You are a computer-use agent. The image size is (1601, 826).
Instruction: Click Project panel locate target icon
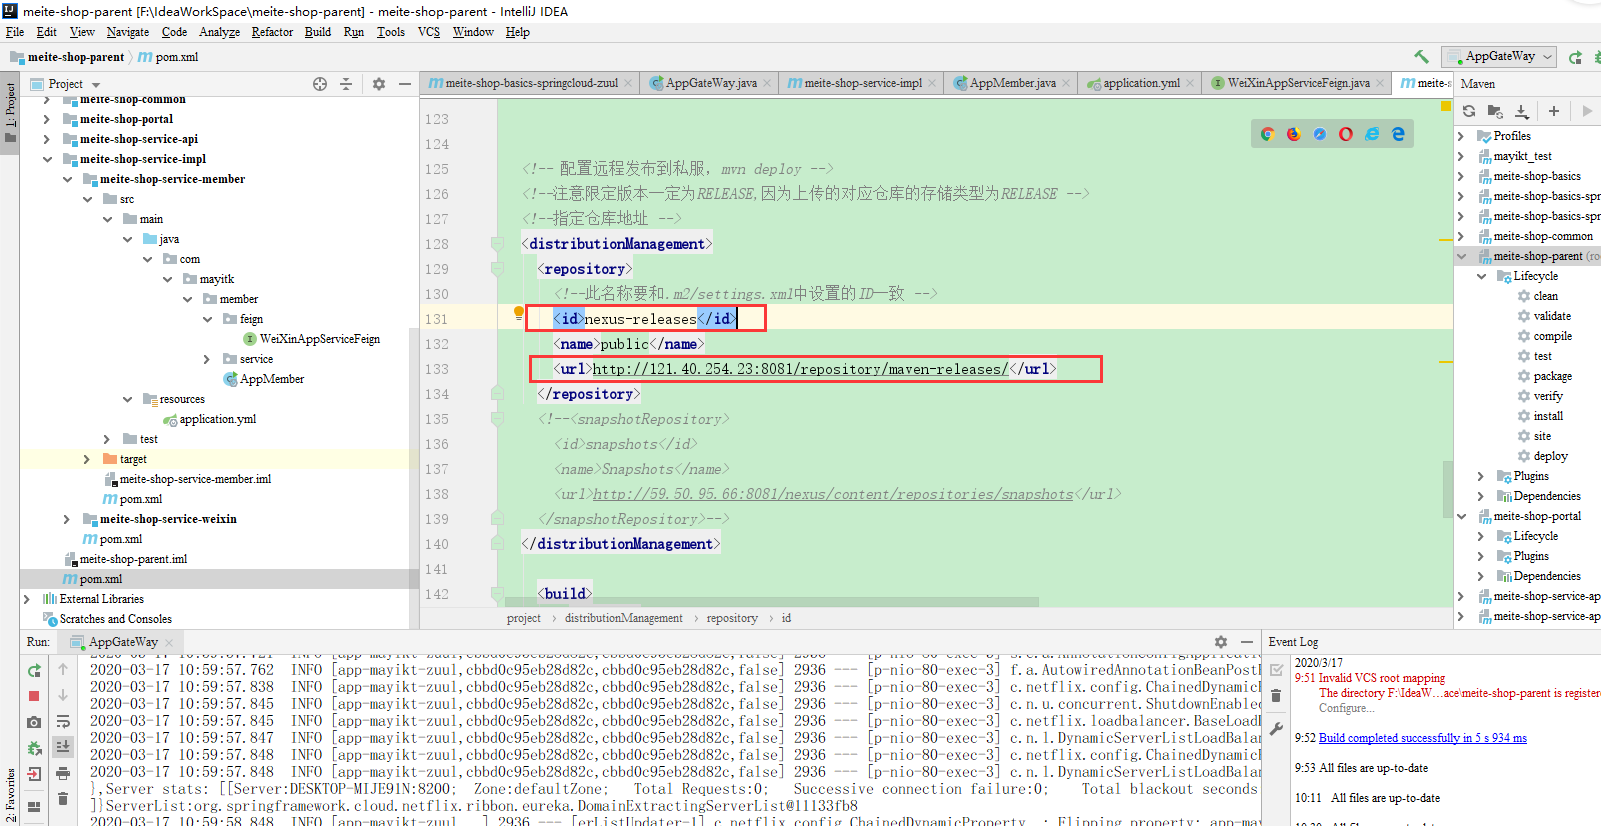pyautogui.click(x=320, y=84)
